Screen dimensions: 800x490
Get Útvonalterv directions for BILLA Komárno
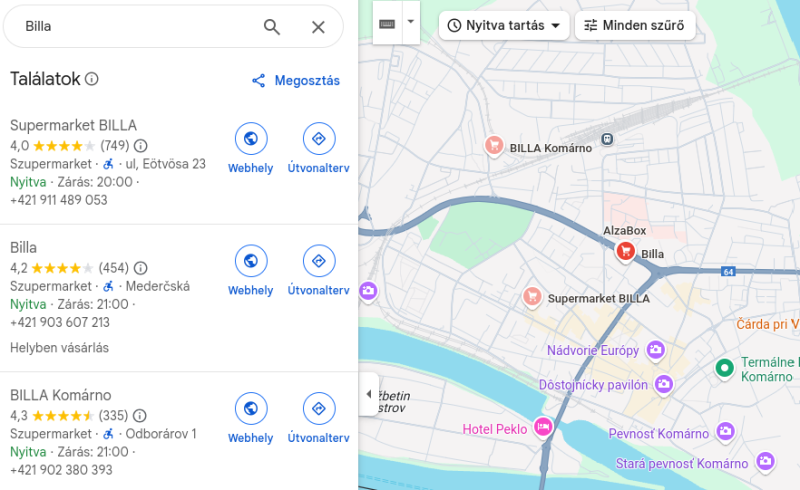(319, 408)
